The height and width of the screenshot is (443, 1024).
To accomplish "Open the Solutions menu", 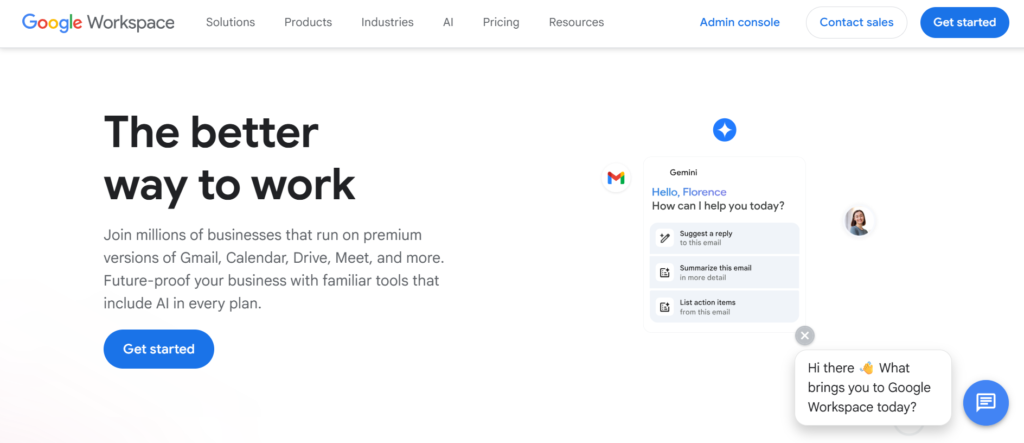I will [230, 22].
